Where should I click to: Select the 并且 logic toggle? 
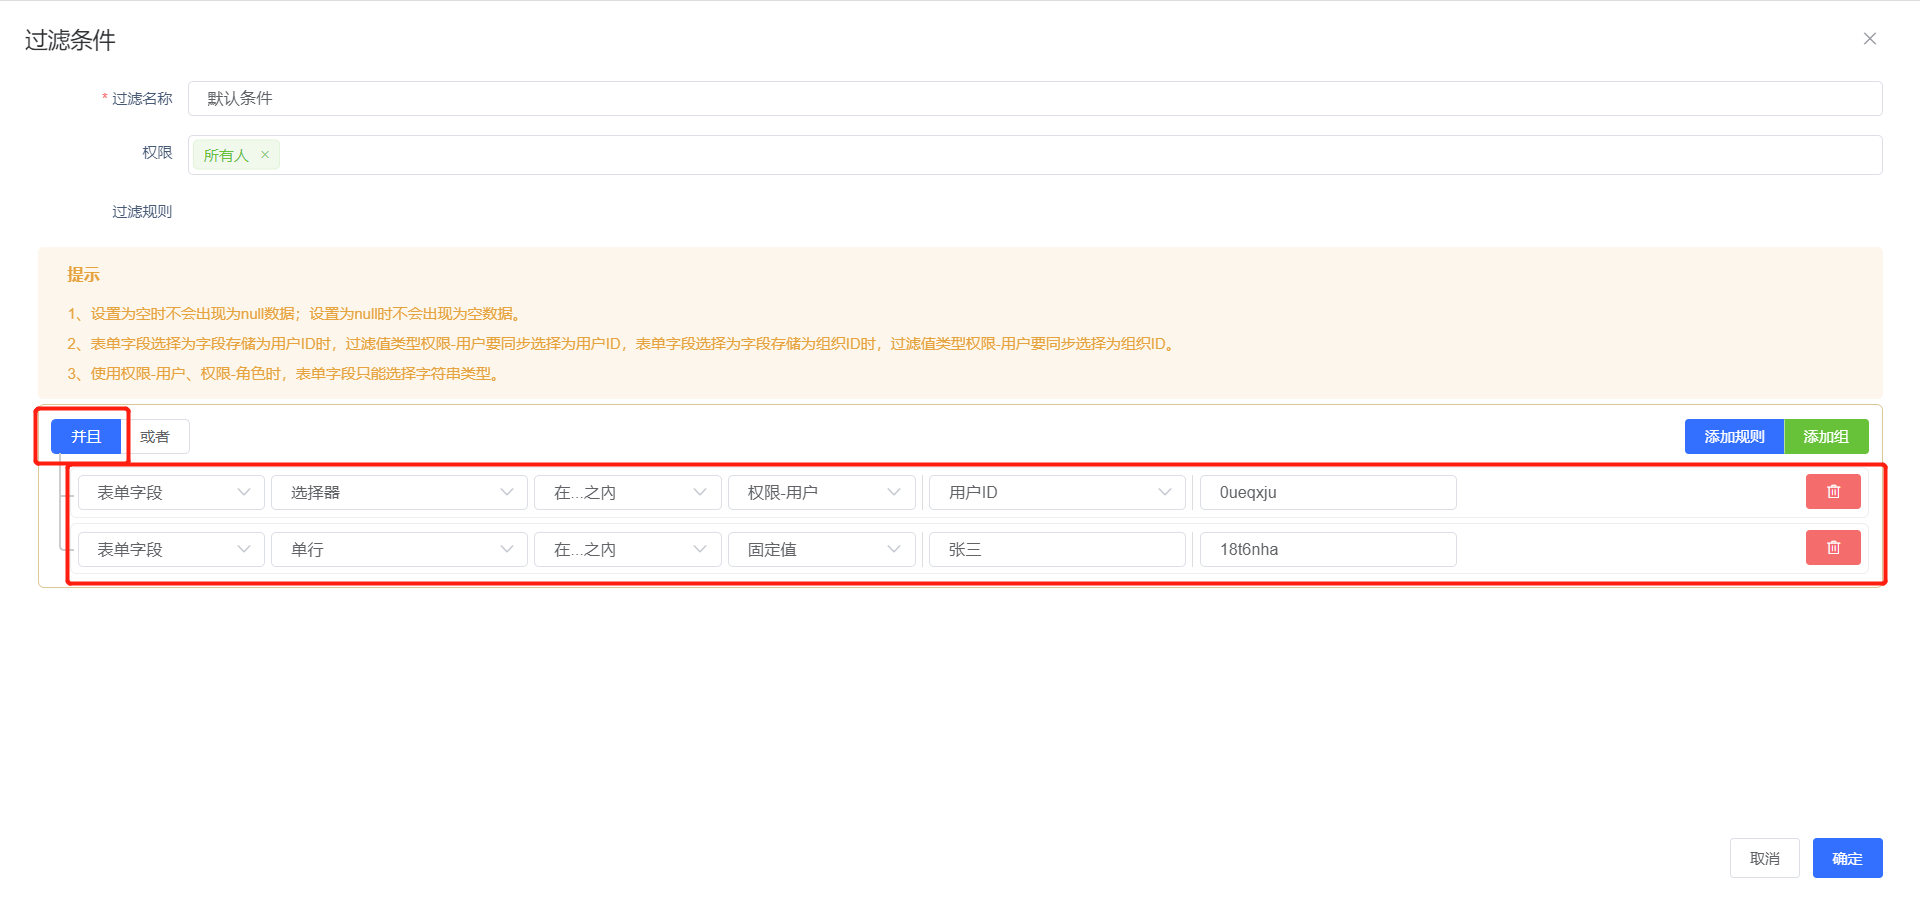[x=86, y=437]
